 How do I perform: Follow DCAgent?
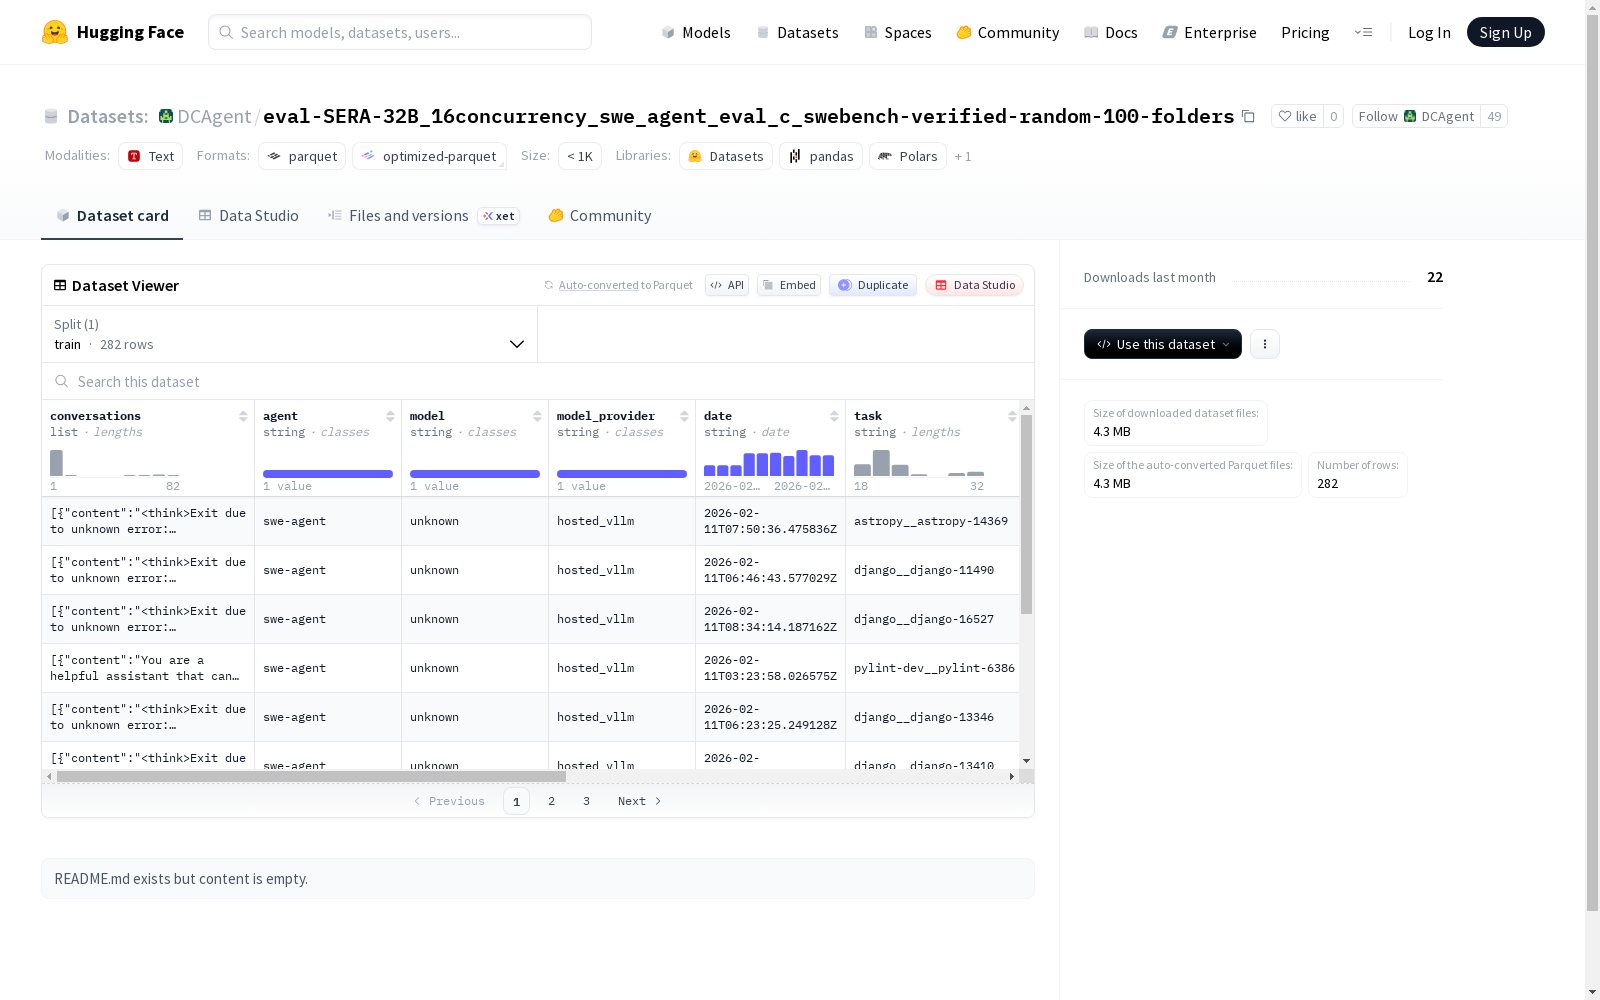(1416, 116)
